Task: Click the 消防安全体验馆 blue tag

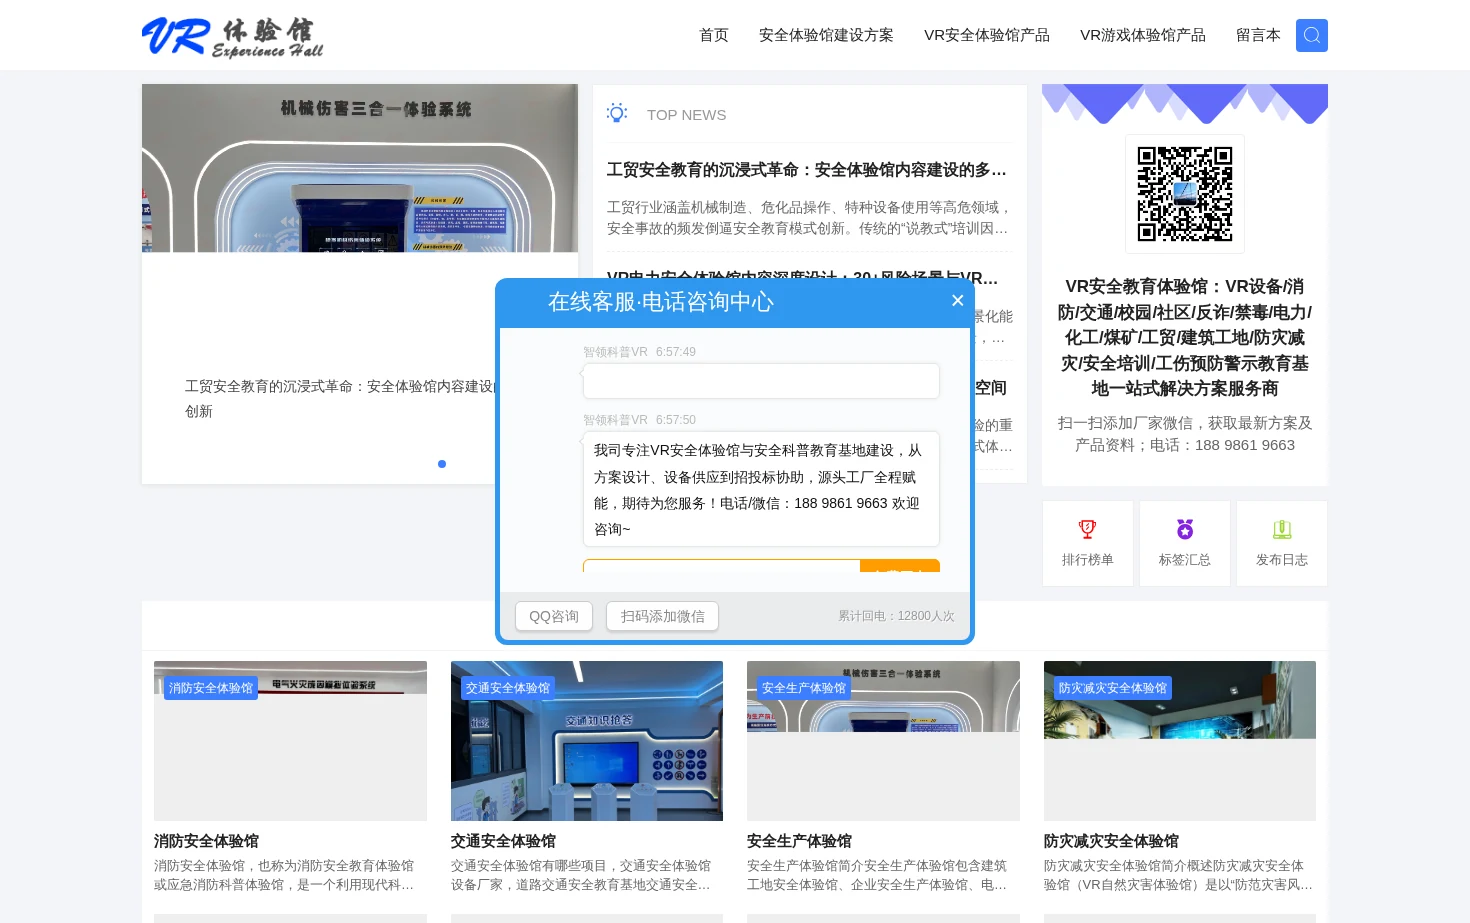Action: coord(211,688)
